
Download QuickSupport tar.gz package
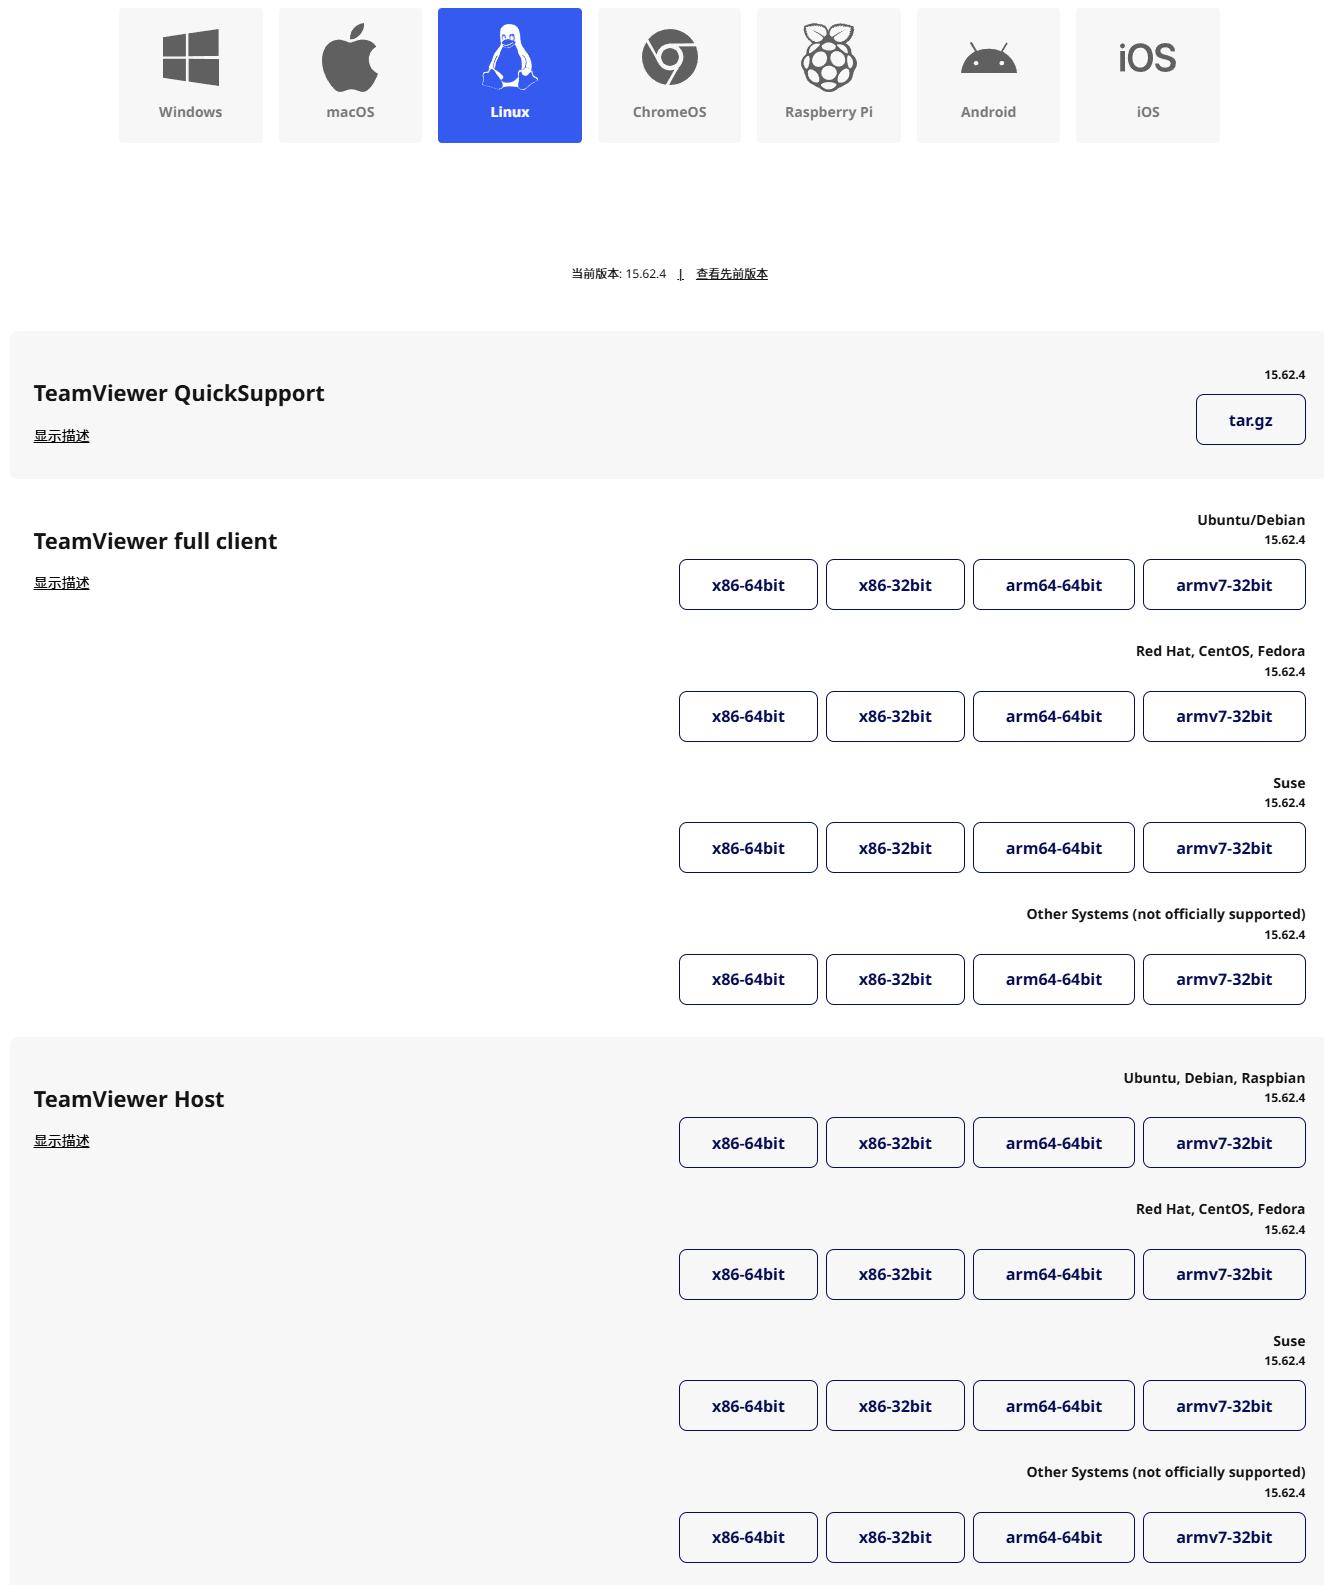pyautogui.click(x=1250, y=420)
